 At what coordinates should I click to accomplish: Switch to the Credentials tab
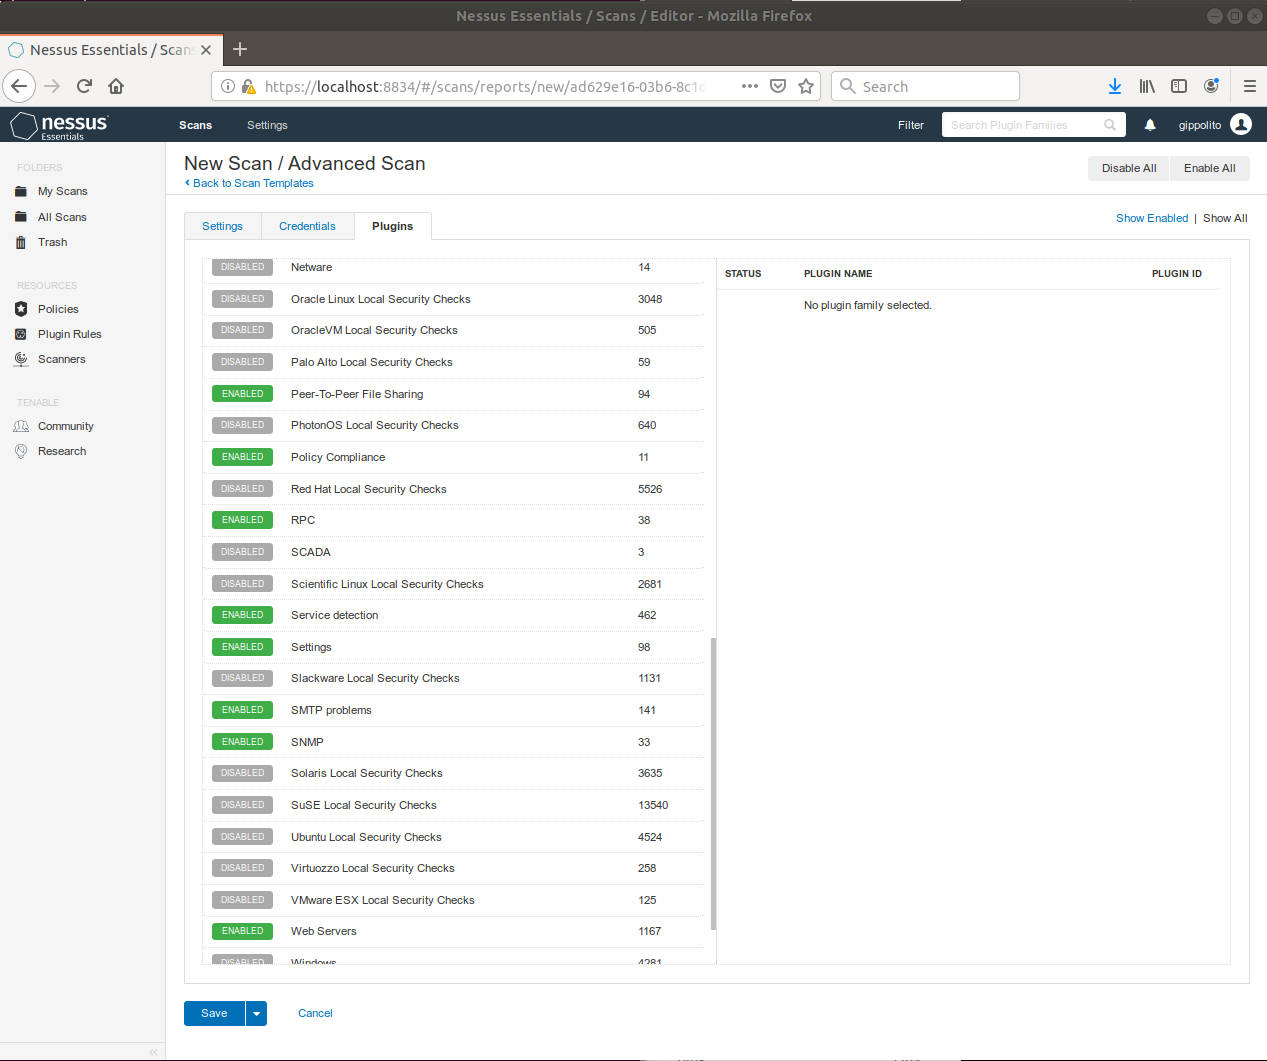[x=307, y=226]
